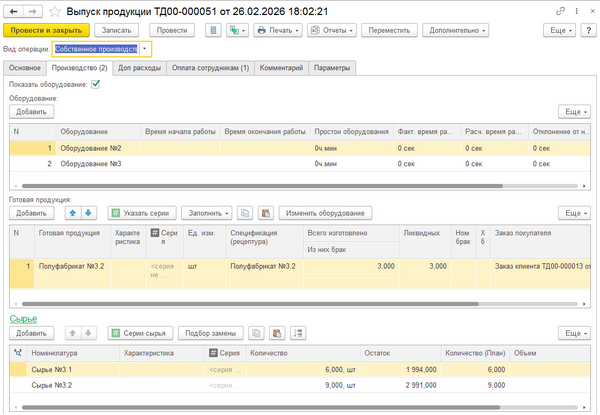Viewport: 600px width, 415px height.
Task: Copy rows in finished products toolbar
Action: pos(246,213)
